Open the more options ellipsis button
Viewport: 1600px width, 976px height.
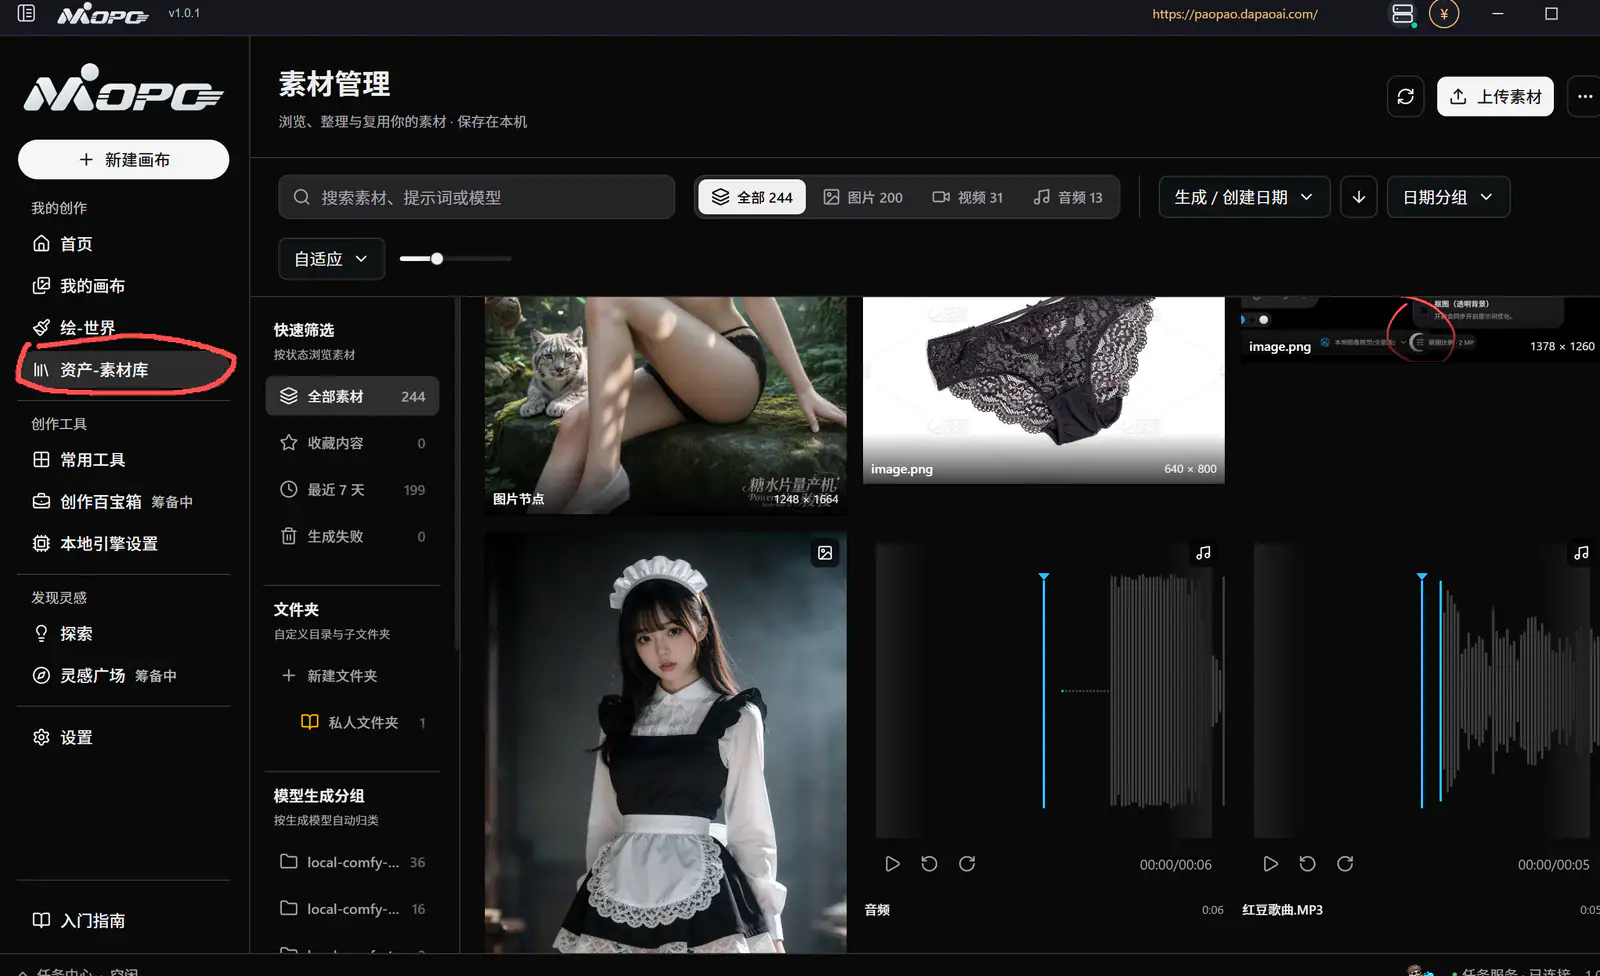pyautogui.click(x=1584, y=97)
